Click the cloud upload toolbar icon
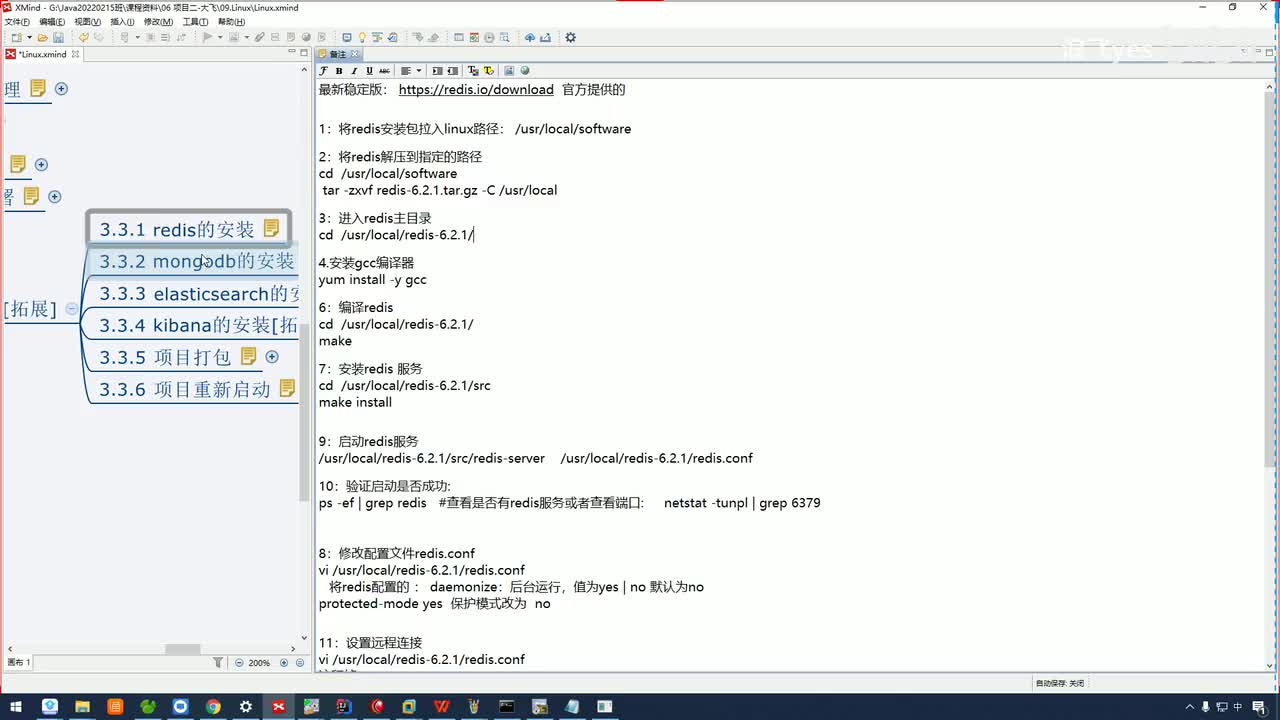This screenshot has width=1280, height=720. pos(530,37)
